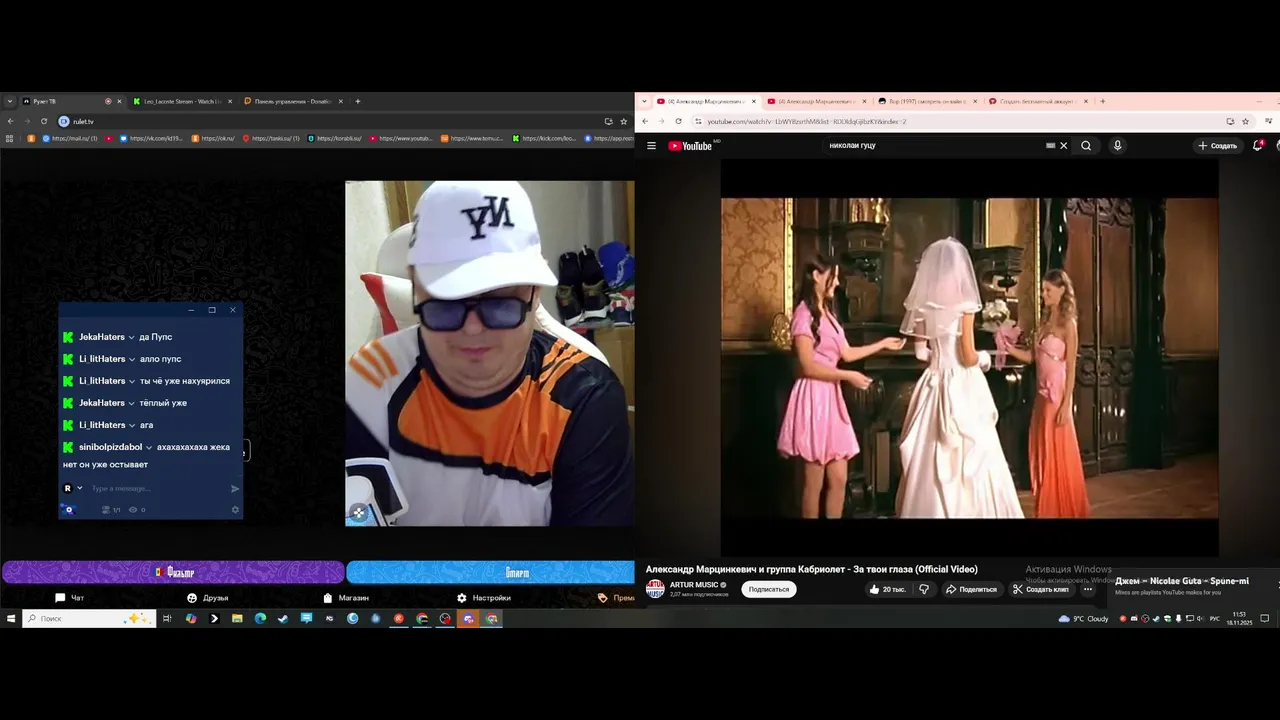Bookmark rulet.tv with the star icon
The image size is (1280, 720).
click(623, 121)
